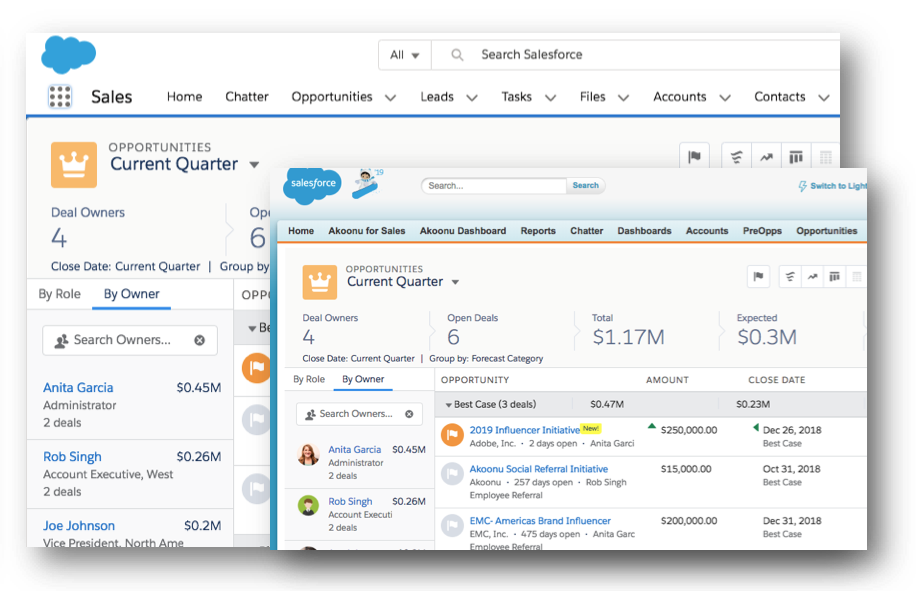The height and width of the screenshot is (591, 916).
Task: Open trend chart view in back window
Action: (766, 157)
